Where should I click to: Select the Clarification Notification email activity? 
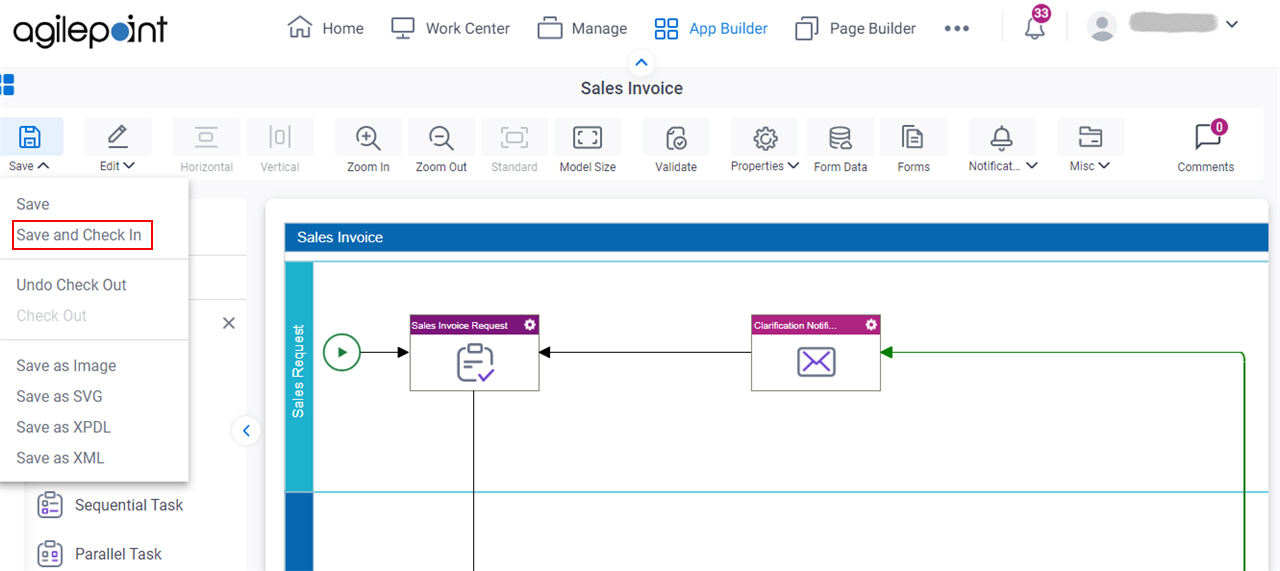pyautogui.click(x=816, y=353)
